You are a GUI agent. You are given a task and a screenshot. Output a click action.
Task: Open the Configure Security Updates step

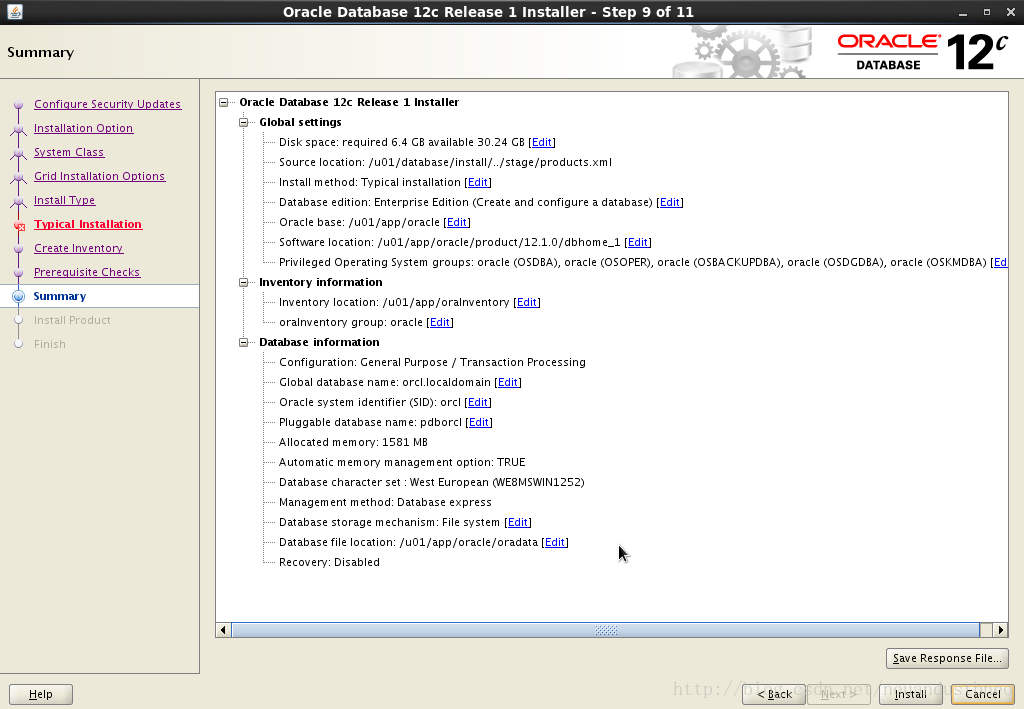click(x=107, y=104)
